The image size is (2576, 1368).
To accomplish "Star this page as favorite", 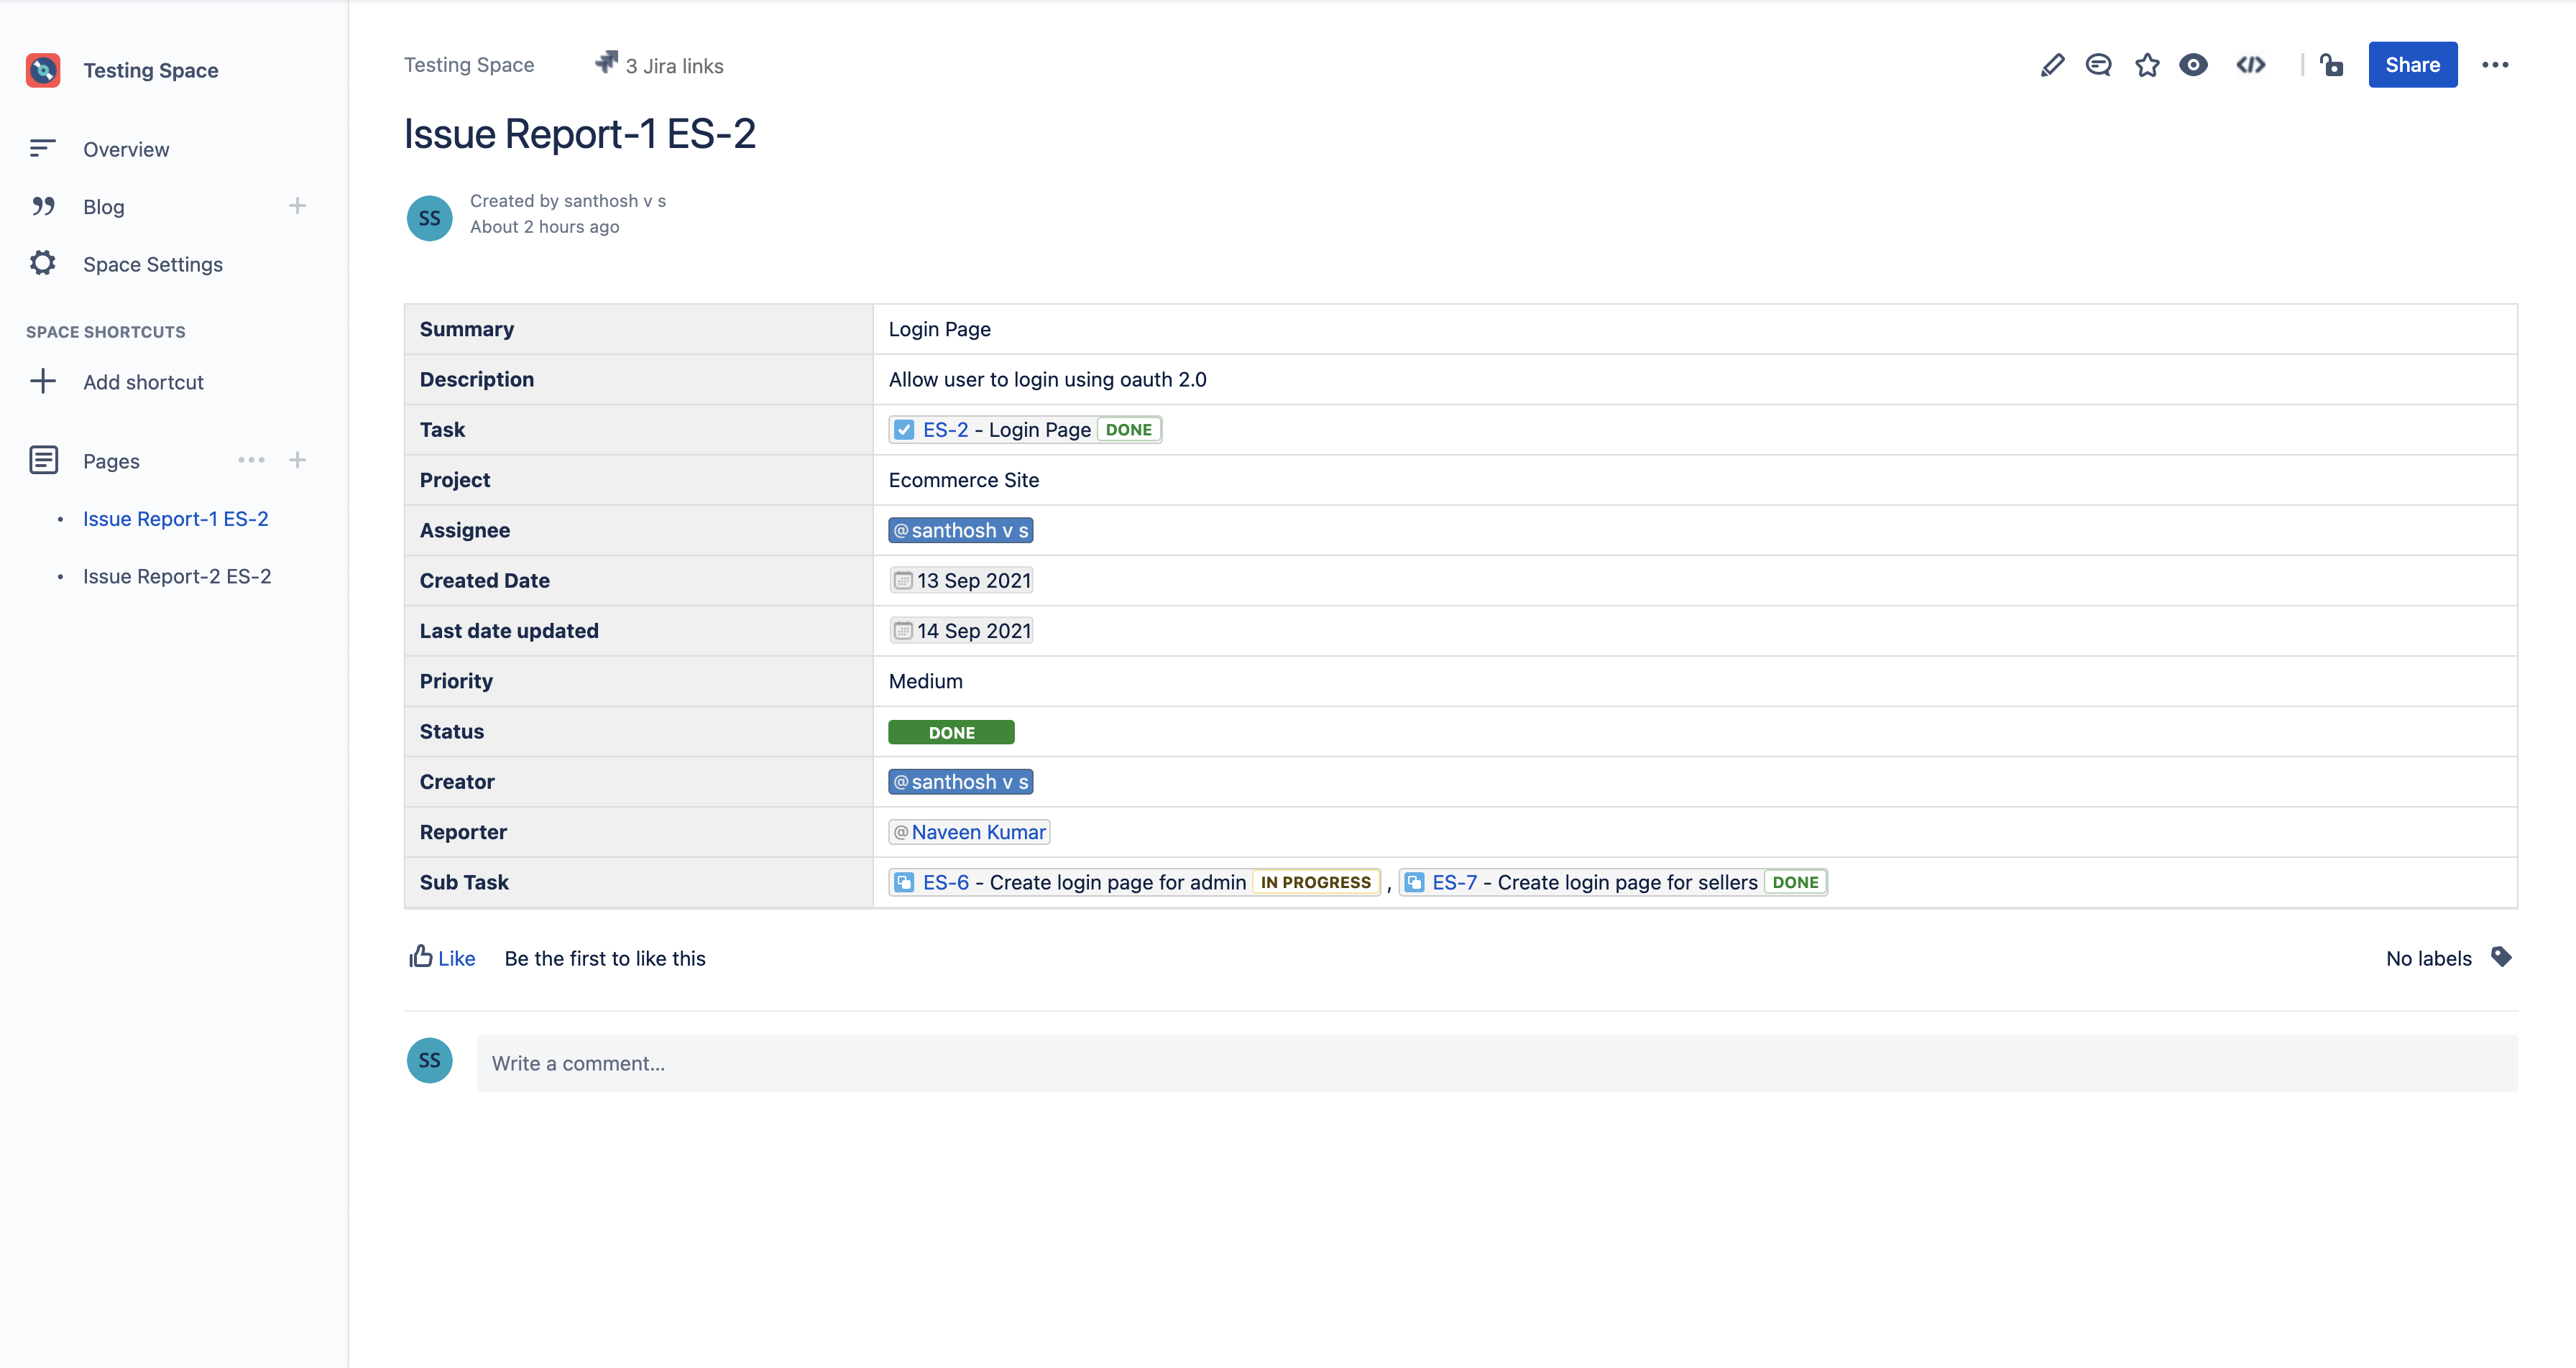I will (2146, 65).
